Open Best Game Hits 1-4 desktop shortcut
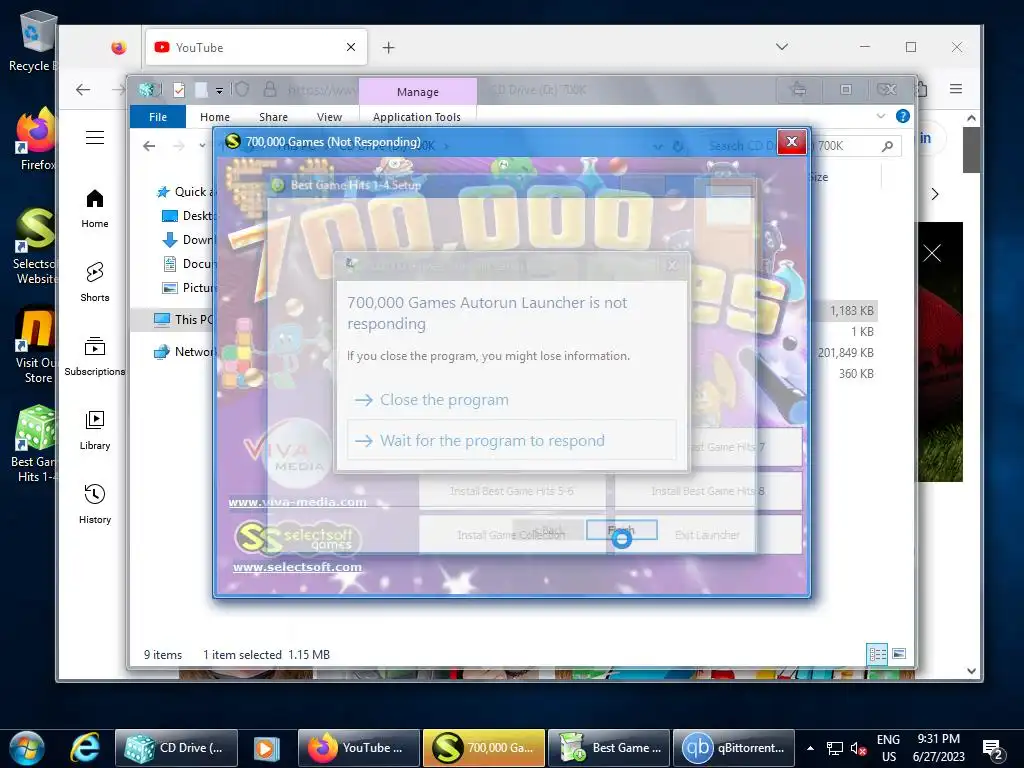The image size is (1024, 768). [34, 444]
